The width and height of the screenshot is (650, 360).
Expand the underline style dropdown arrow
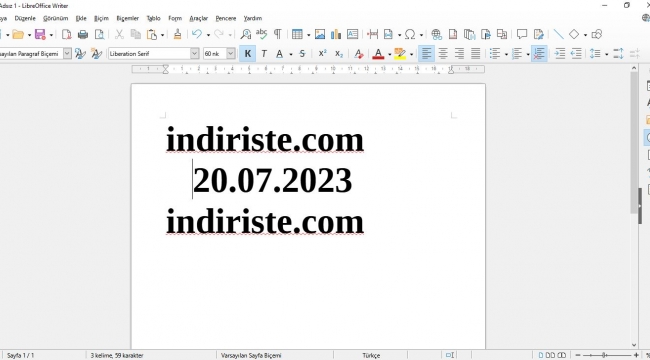coord(291,54)
